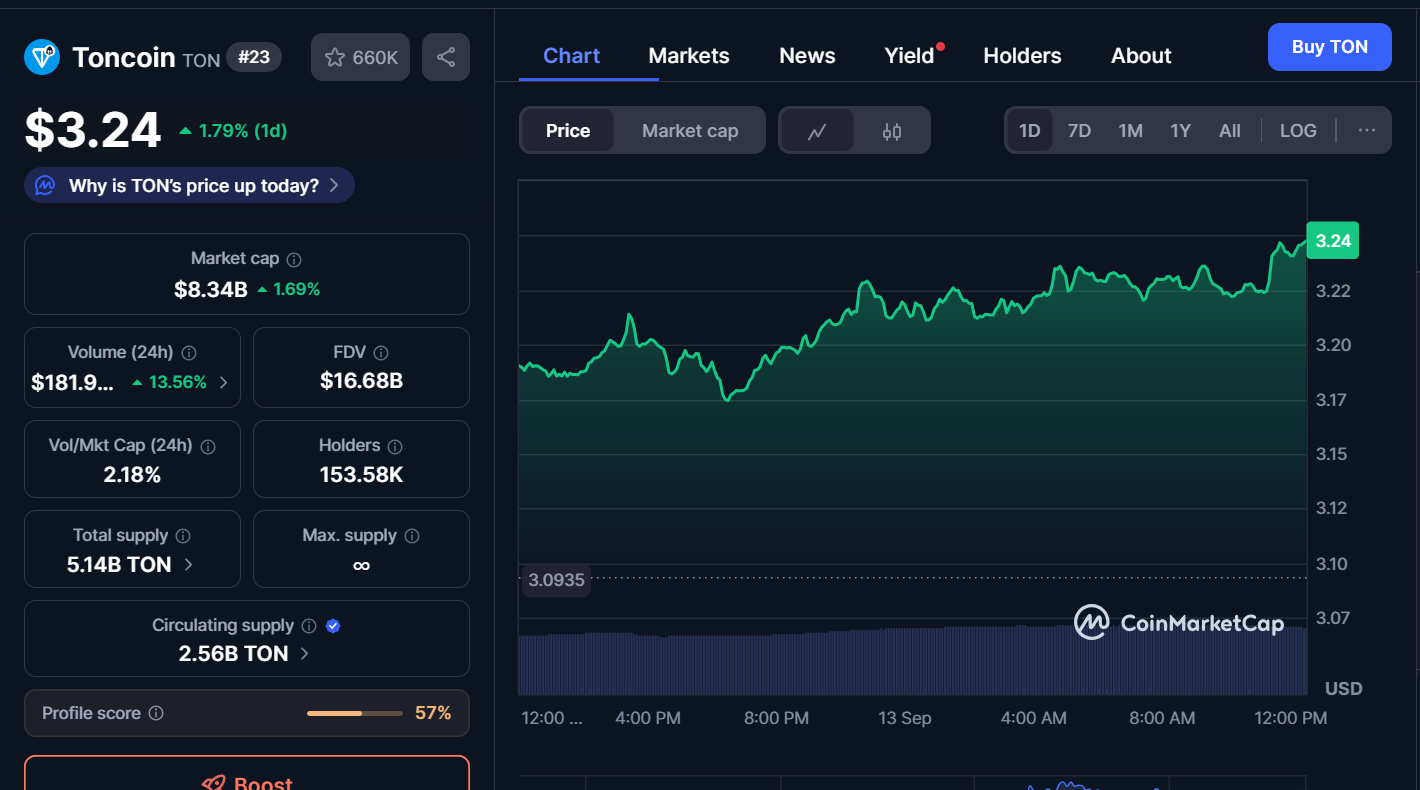Expand Volume (24h) details chevron
1420x790 pixels.
[x=223, y=382]
